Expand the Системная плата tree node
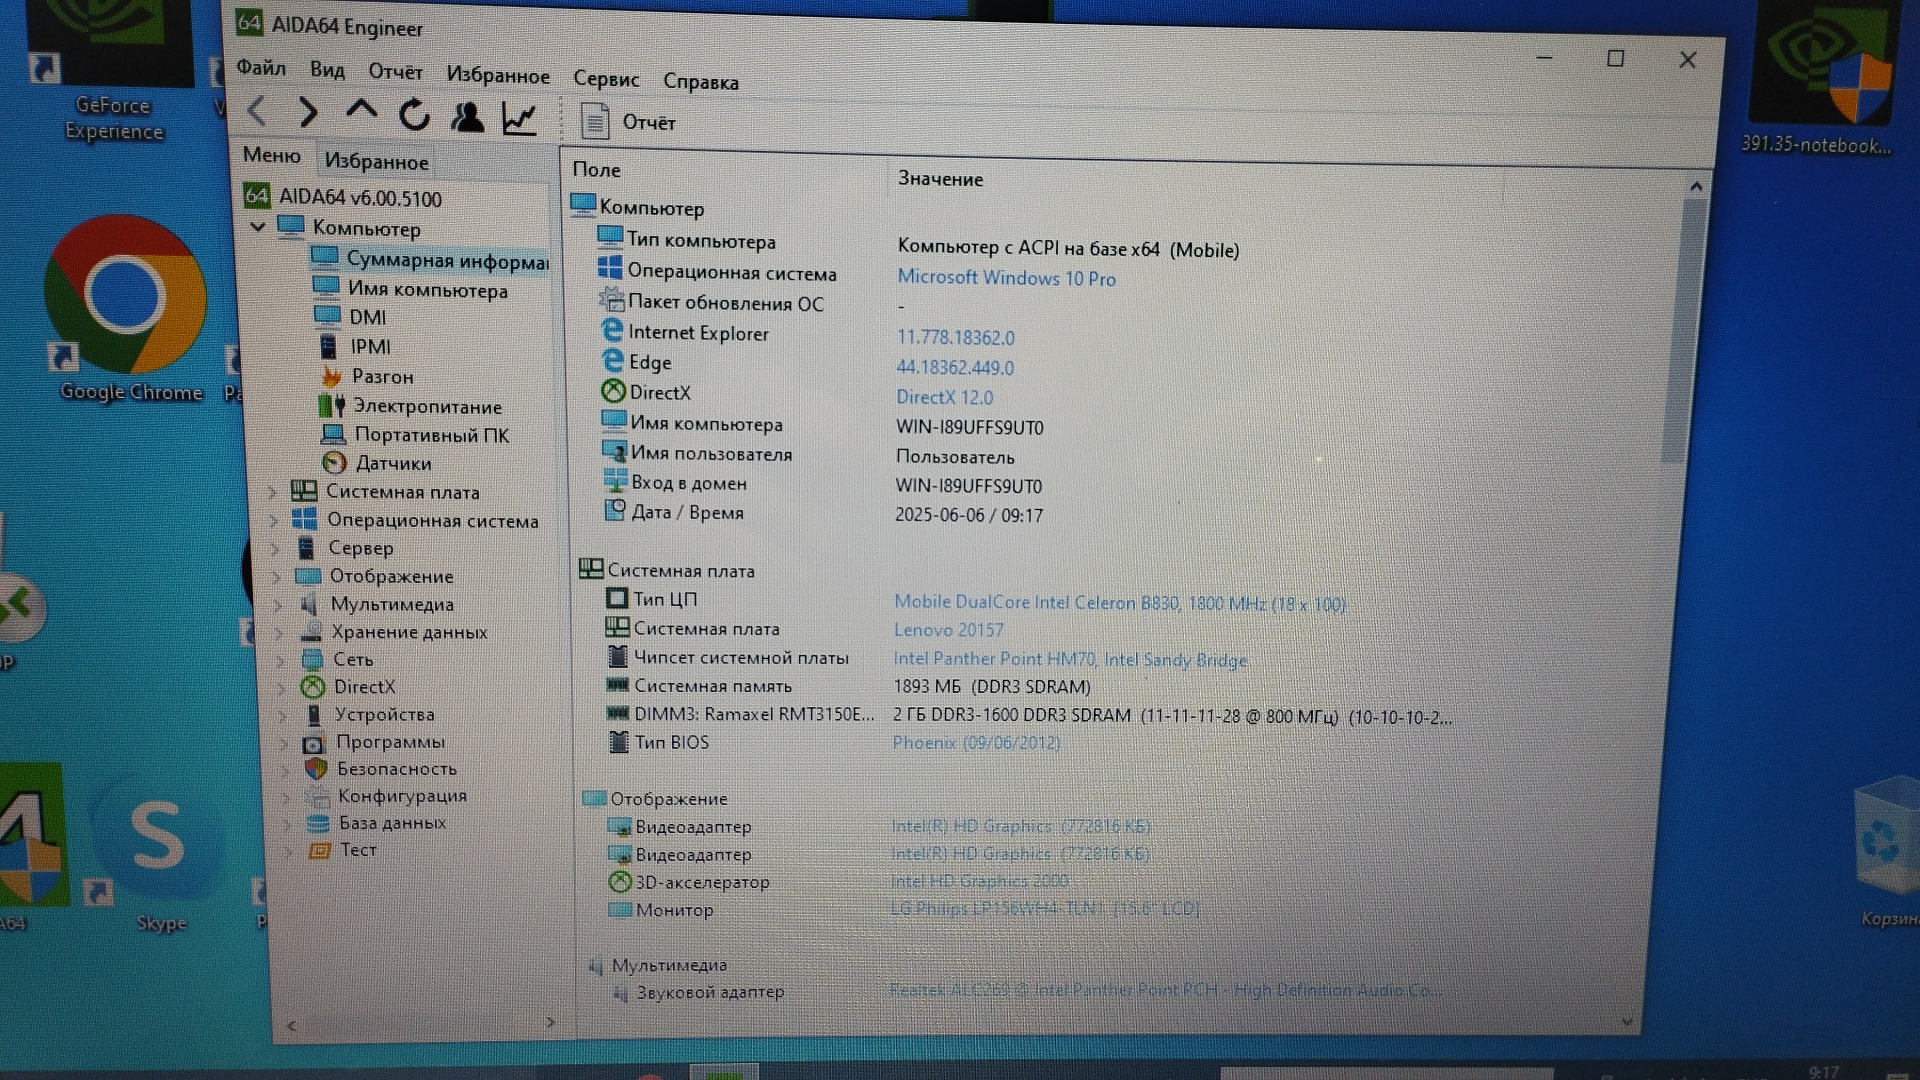This screenshot has height=1080, width=1920. click(273, 492)
